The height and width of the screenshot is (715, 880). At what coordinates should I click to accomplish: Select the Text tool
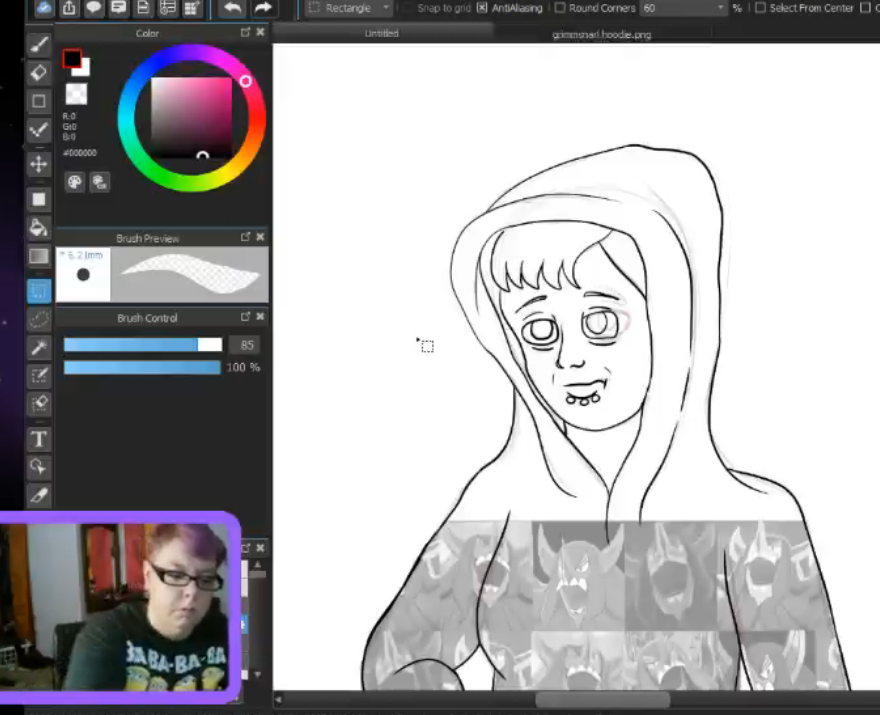[x=39, y=439]
